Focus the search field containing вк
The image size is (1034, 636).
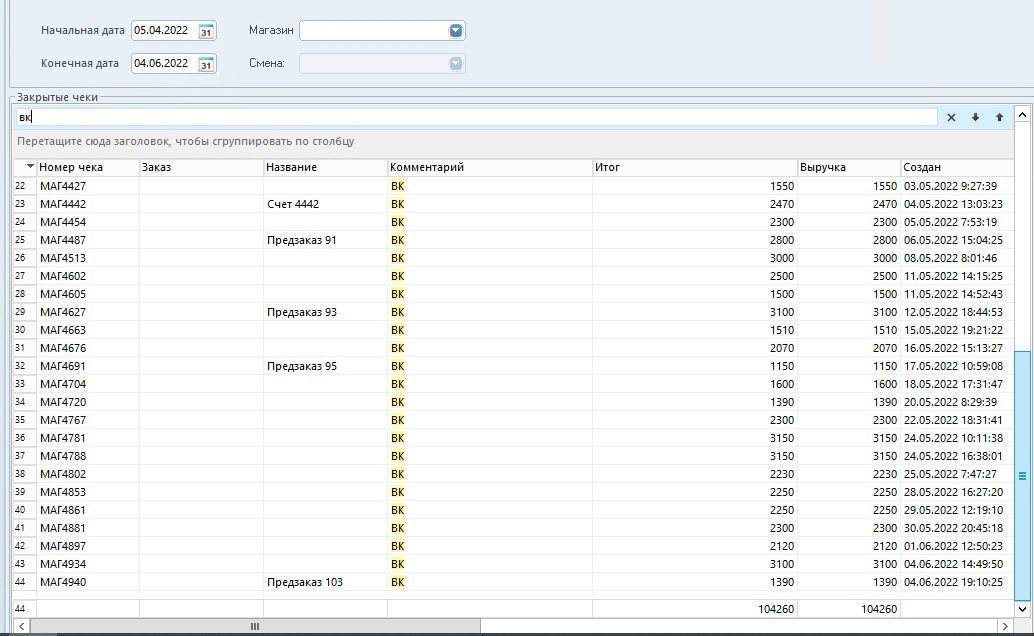click(476, 117)
